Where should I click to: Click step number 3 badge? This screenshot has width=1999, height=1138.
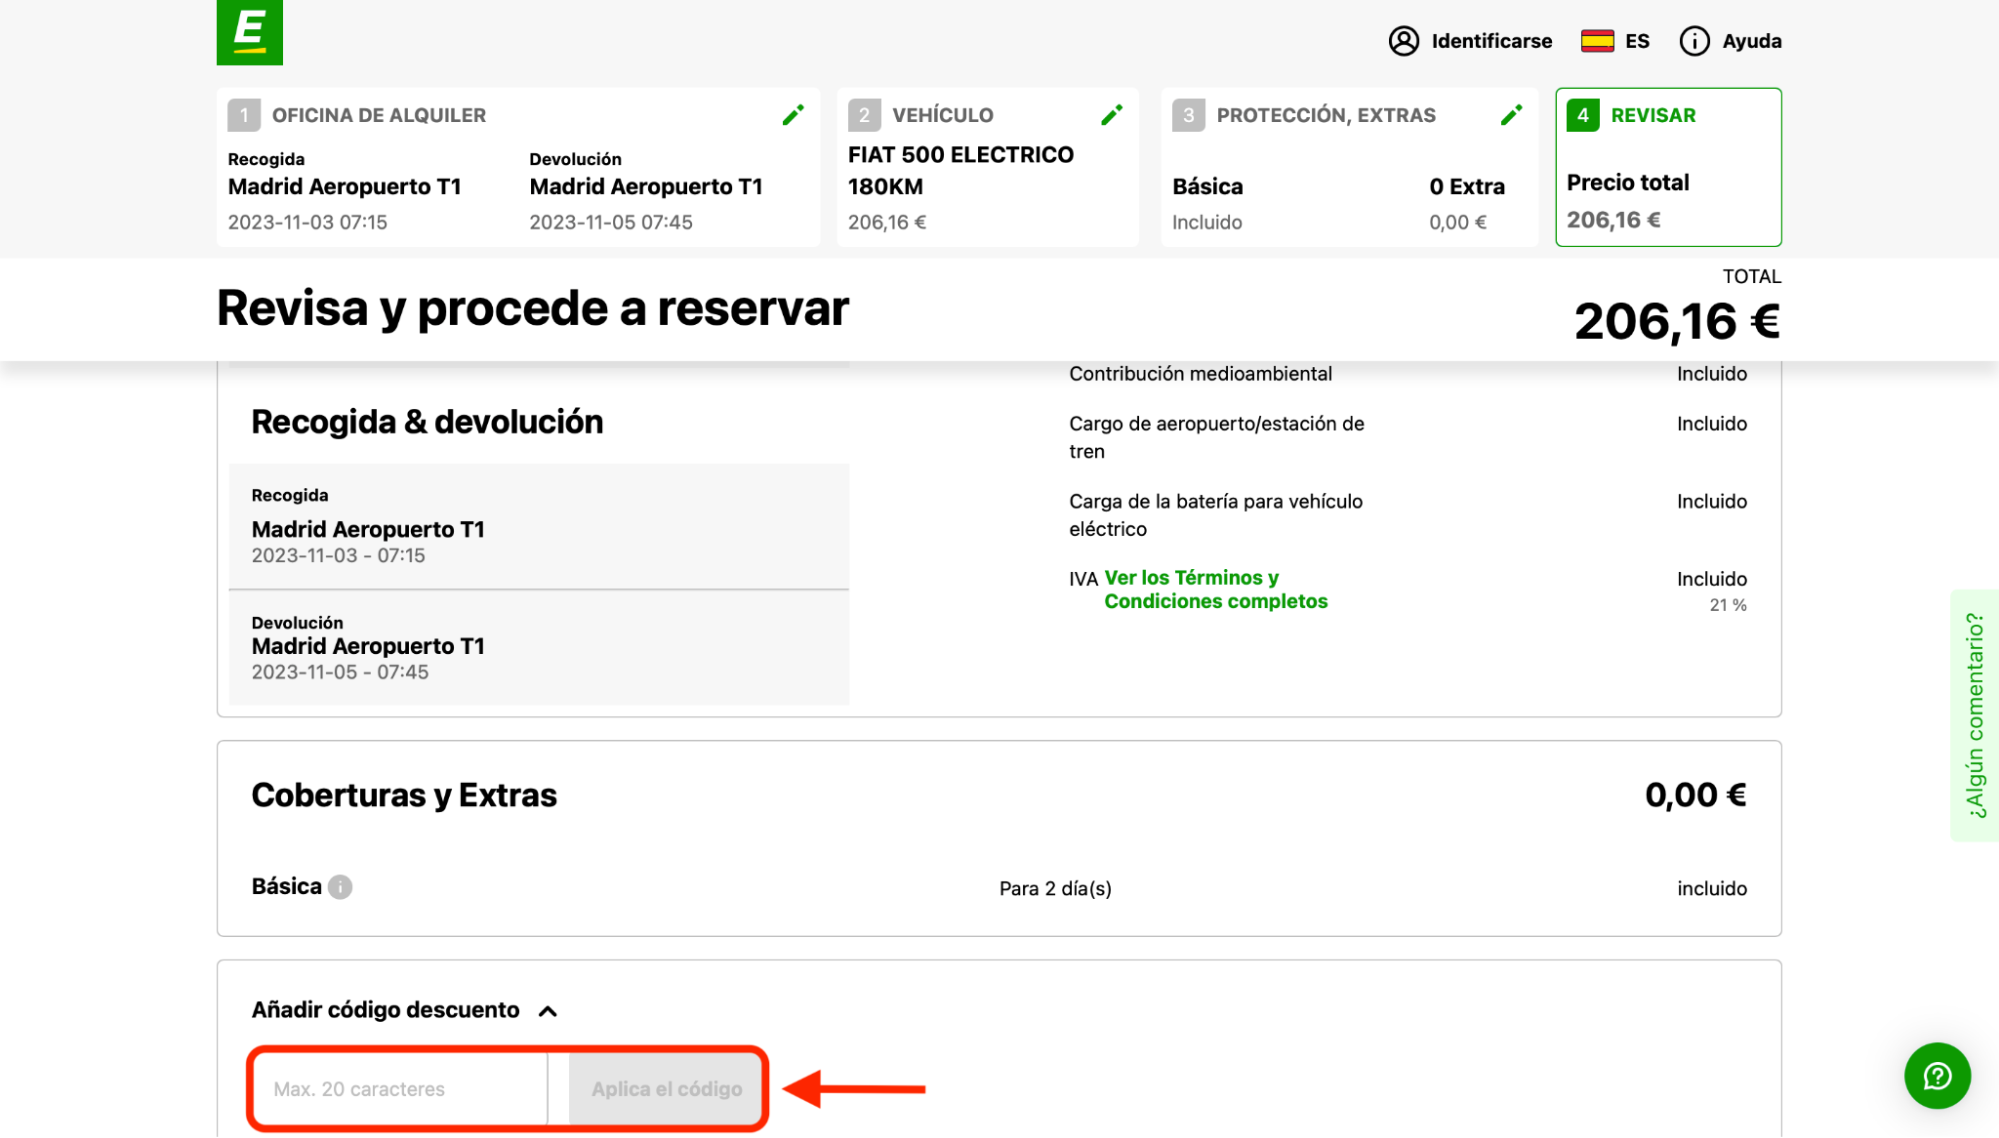1189,115
